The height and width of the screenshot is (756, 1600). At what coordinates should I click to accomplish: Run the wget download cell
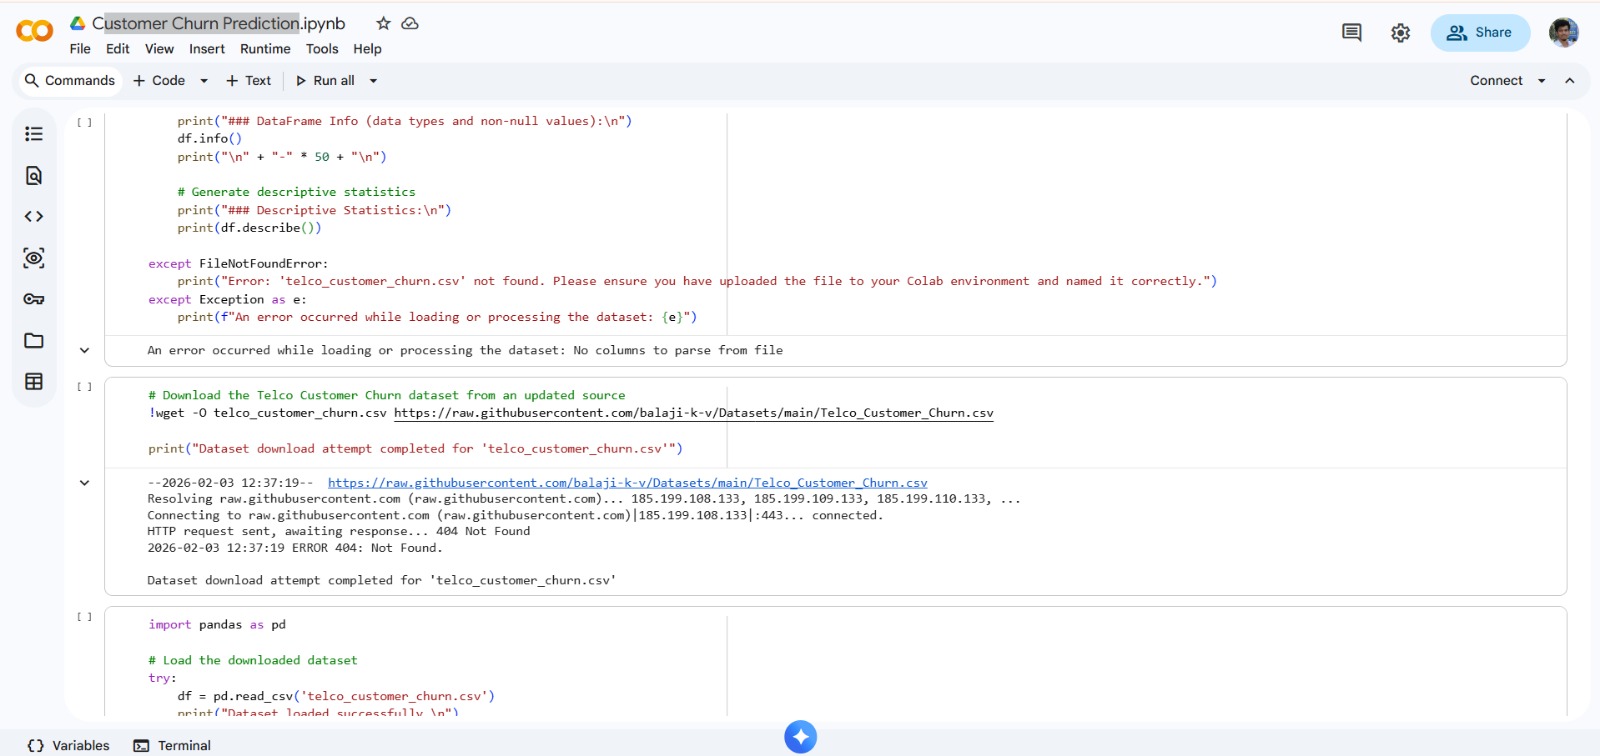click(x=85, y=387)
